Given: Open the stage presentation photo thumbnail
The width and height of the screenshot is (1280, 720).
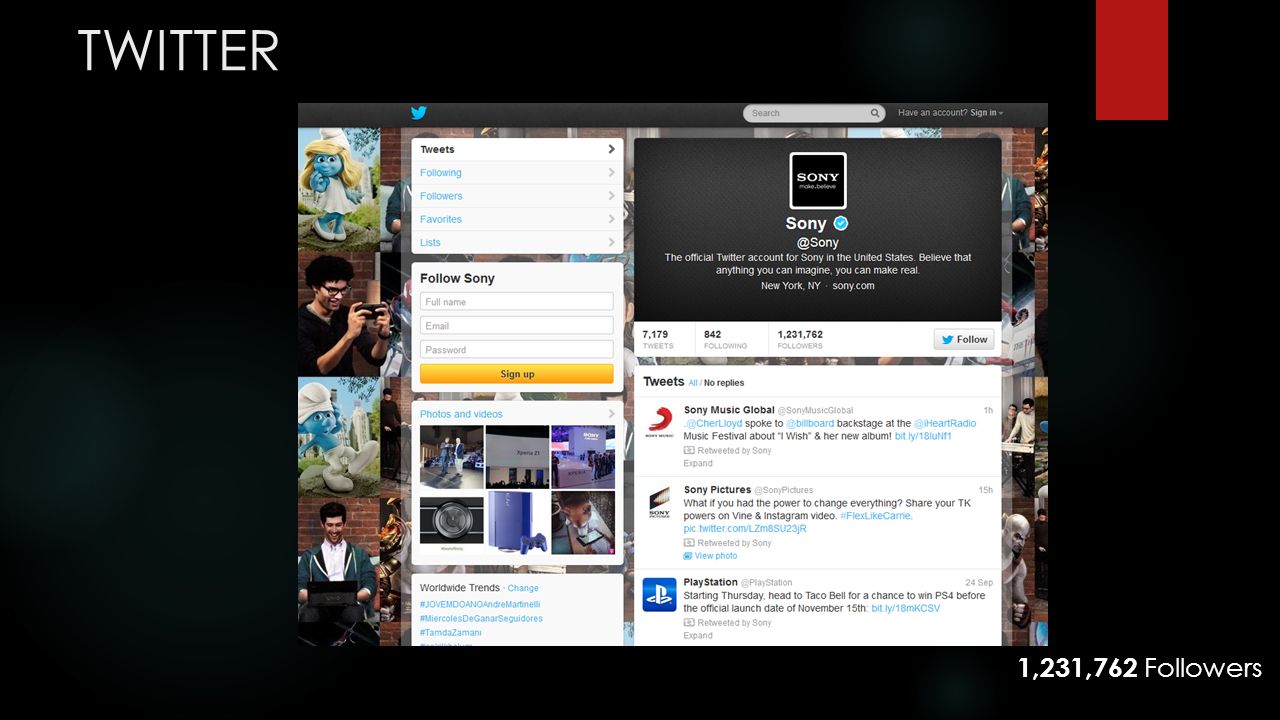Looking at the screenshot, I should click(x=452, y=457).
